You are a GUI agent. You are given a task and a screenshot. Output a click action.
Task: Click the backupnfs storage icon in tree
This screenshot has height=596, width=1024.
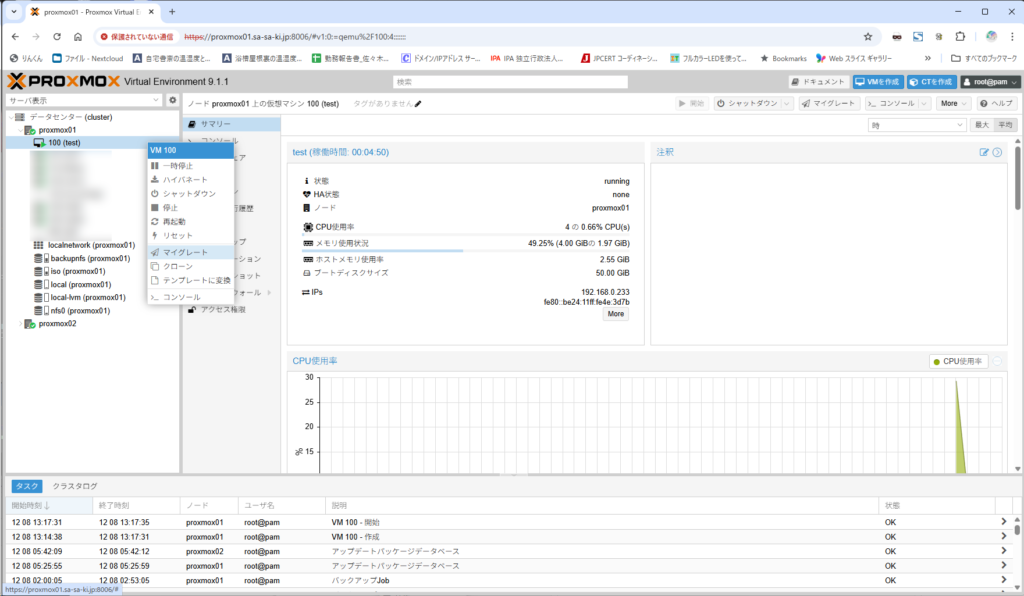point(42,258)
